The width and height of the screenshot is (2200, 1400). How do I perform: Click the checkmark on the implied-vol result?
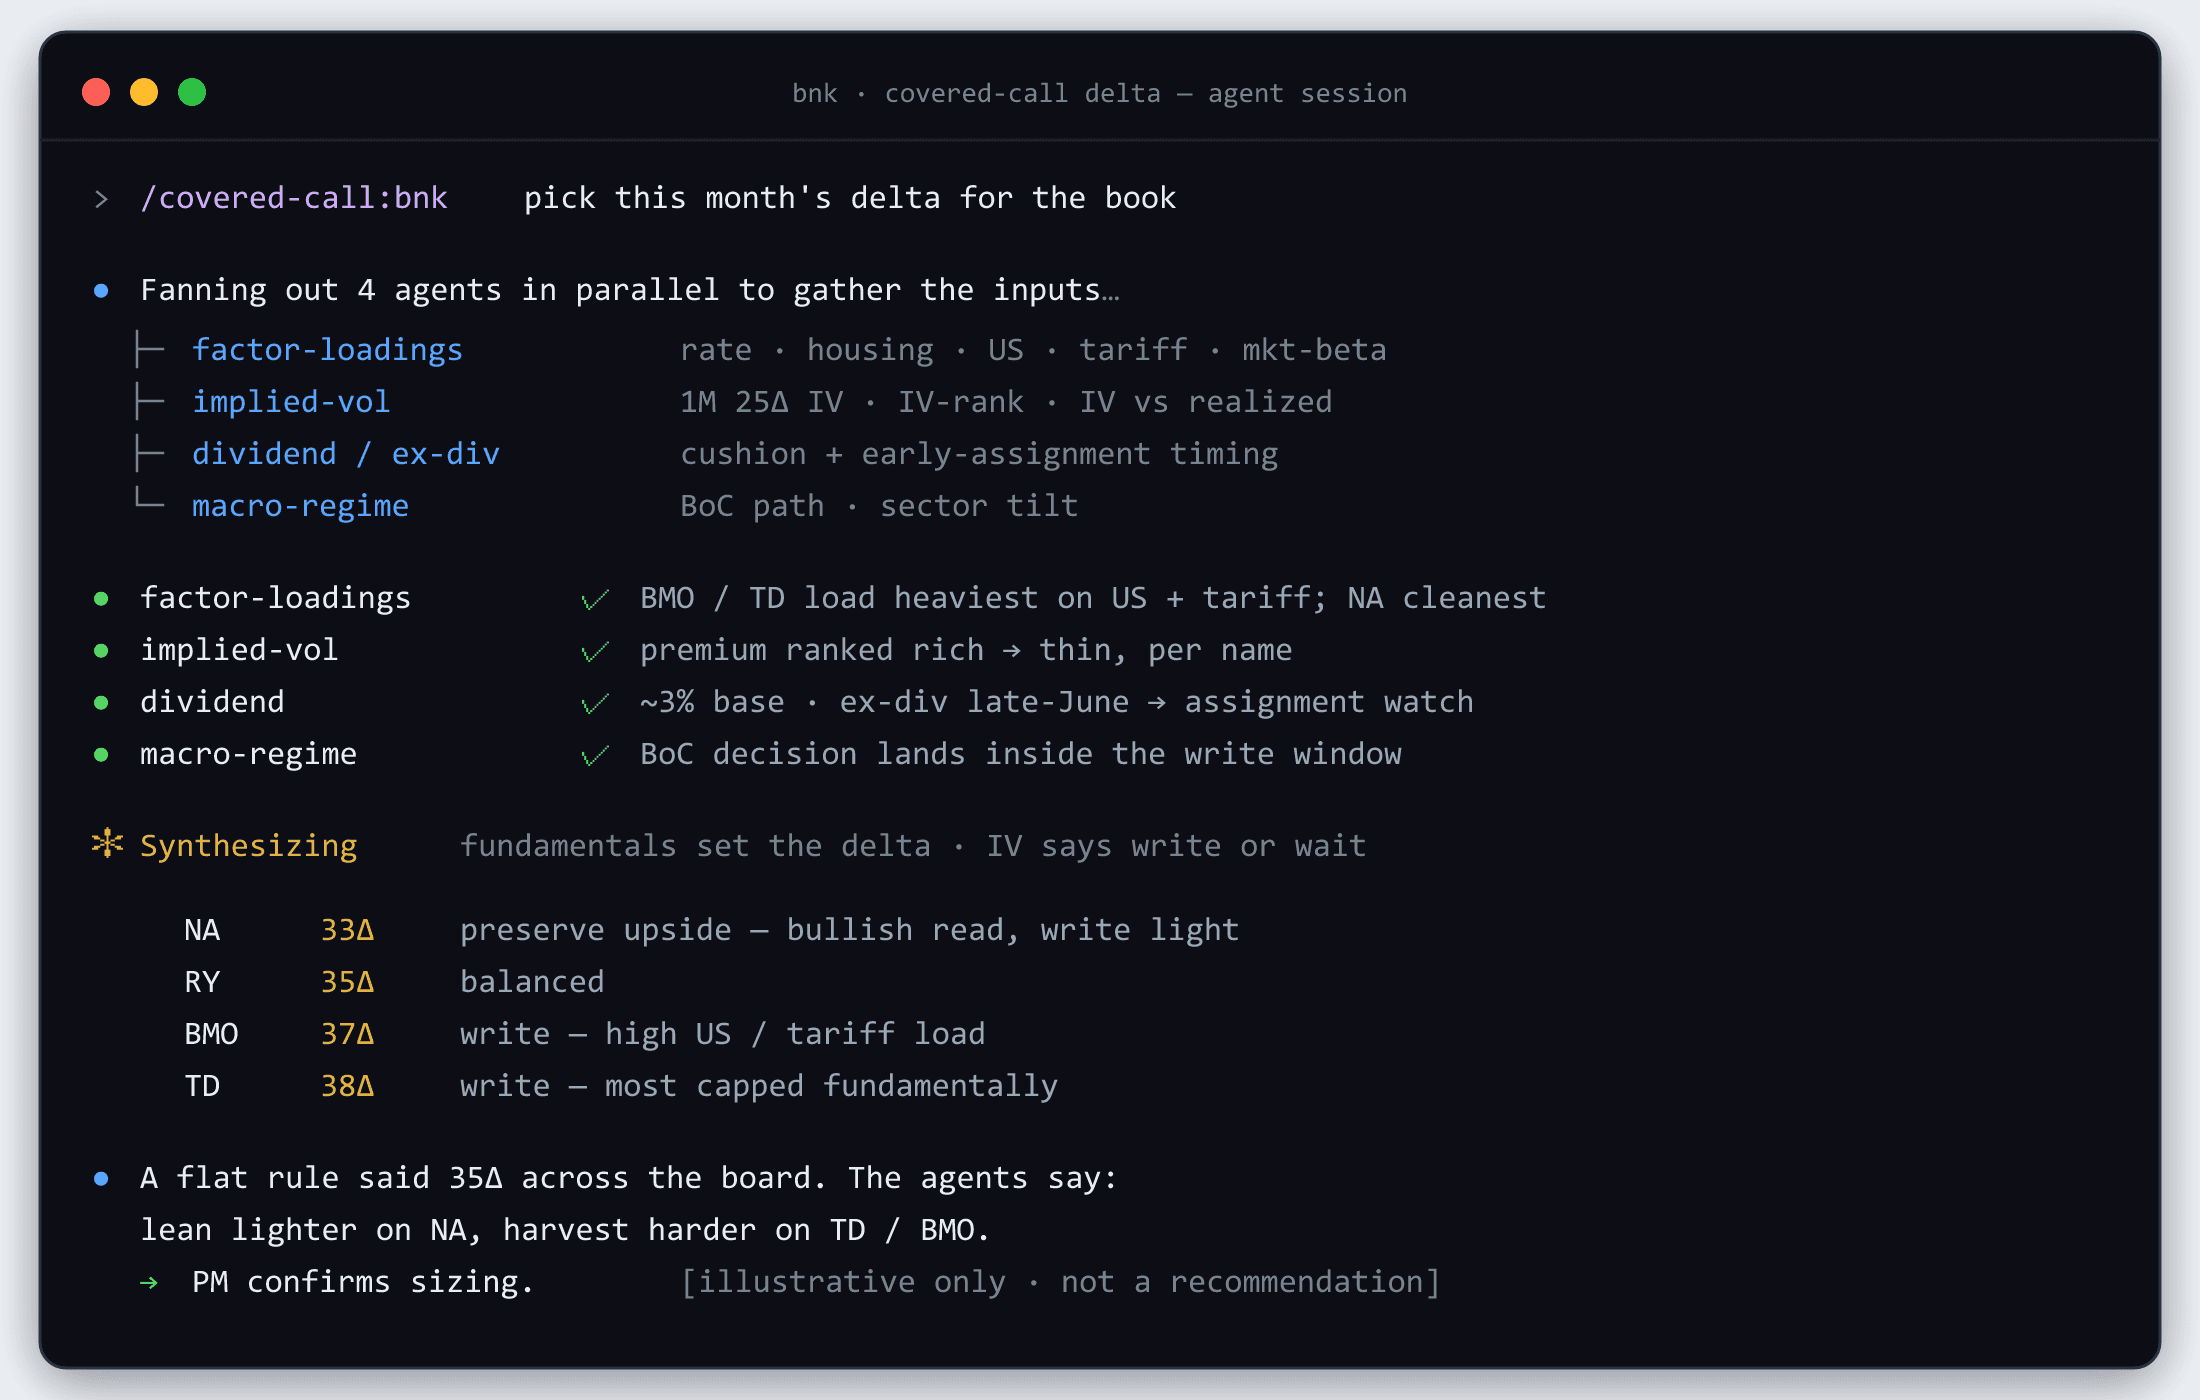(x=595, y=651)
